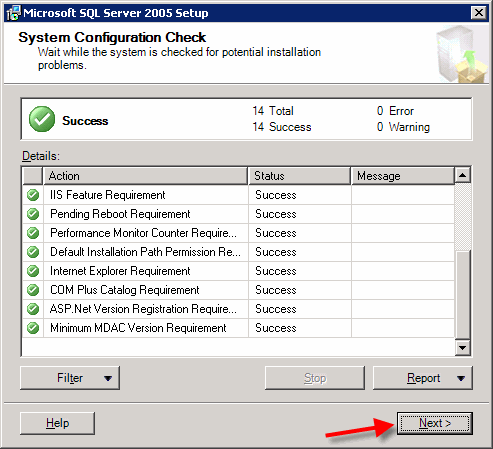Close the SQL Server 2005 Setup window
493x449 pixels.
479,13
